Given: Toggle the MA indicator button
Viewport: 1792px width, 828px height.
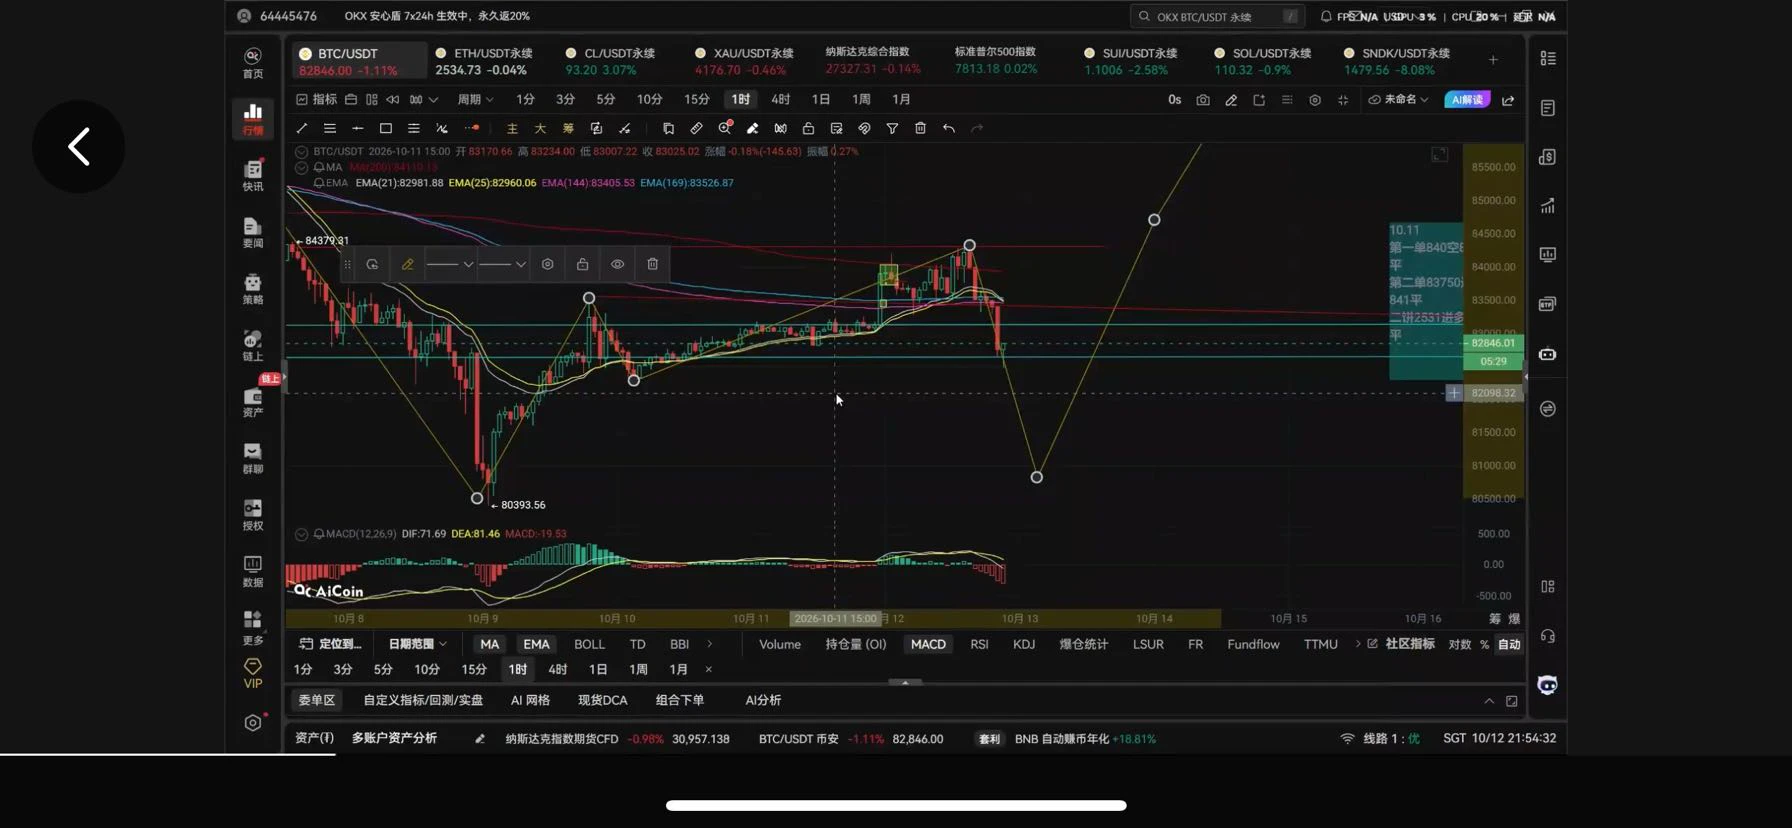Looking at the screenshot, I should point(489,644).
